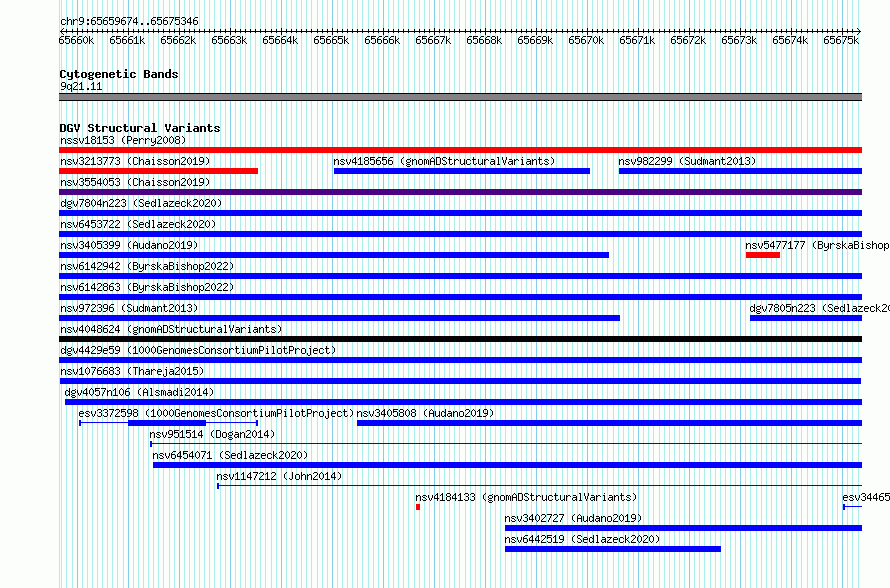Open nsv5477177 (ByrskaBishop) label
Screen dimensions: 890x588
tap(817, 245)
